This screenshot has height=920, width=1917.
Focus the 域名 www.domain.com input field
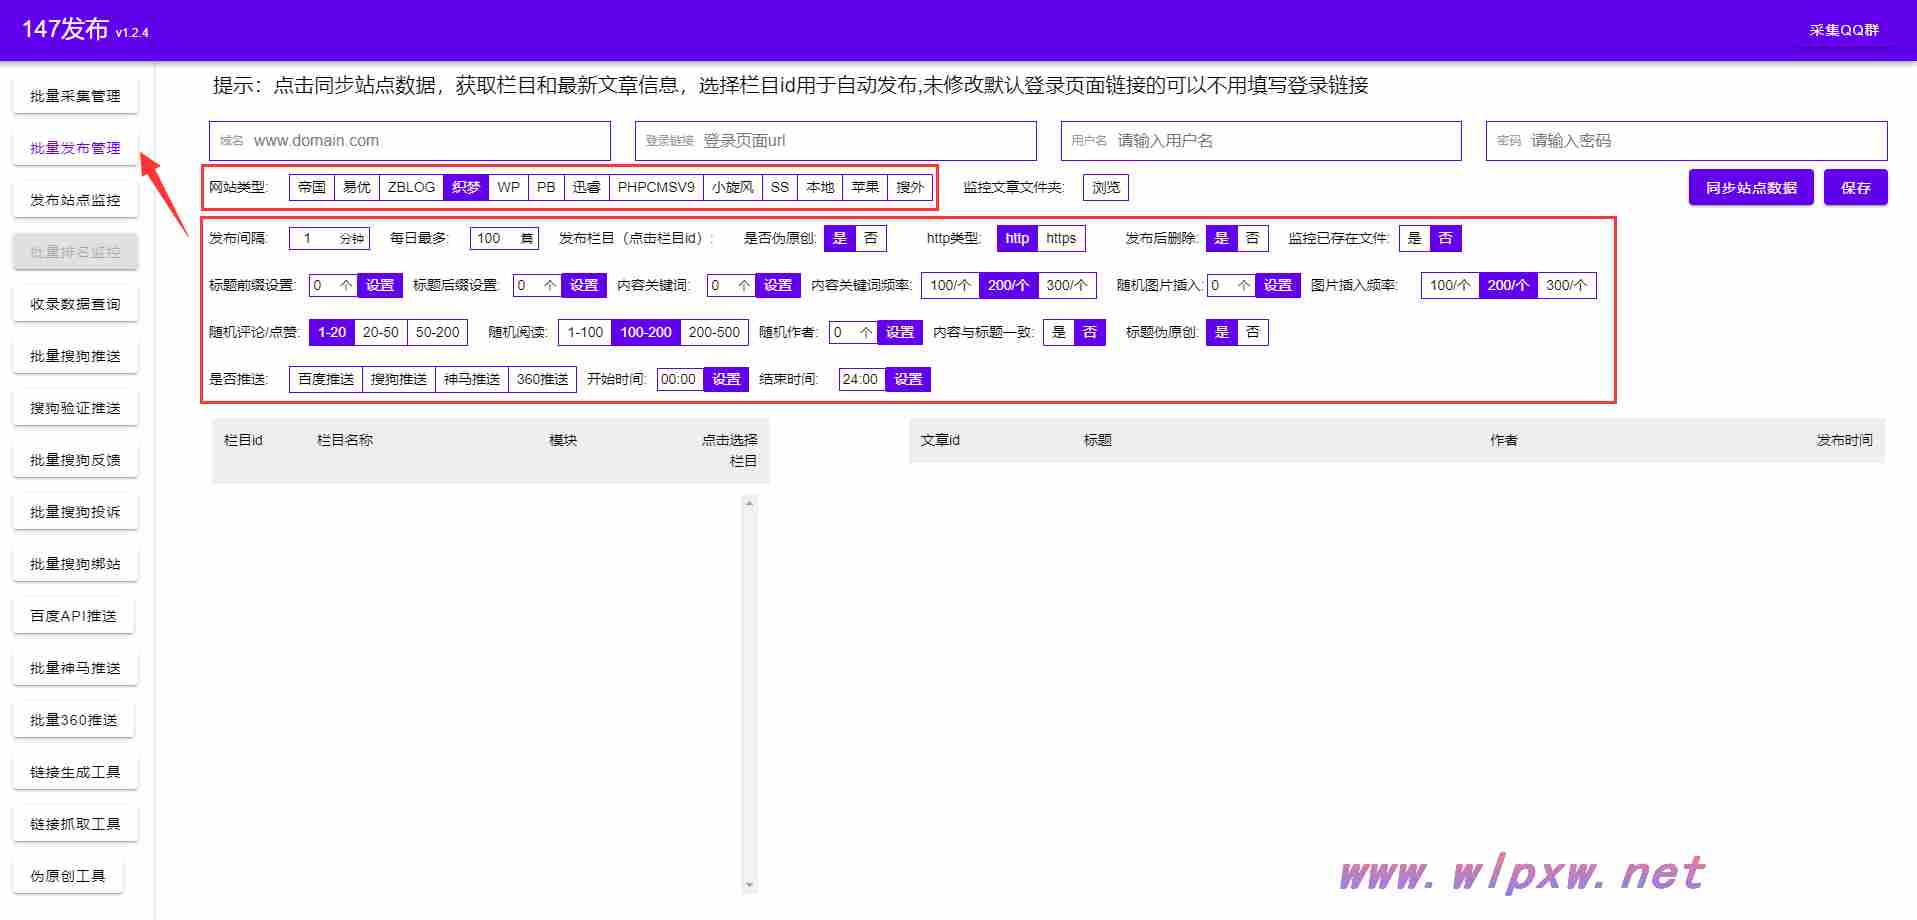[x=410, y=141]
